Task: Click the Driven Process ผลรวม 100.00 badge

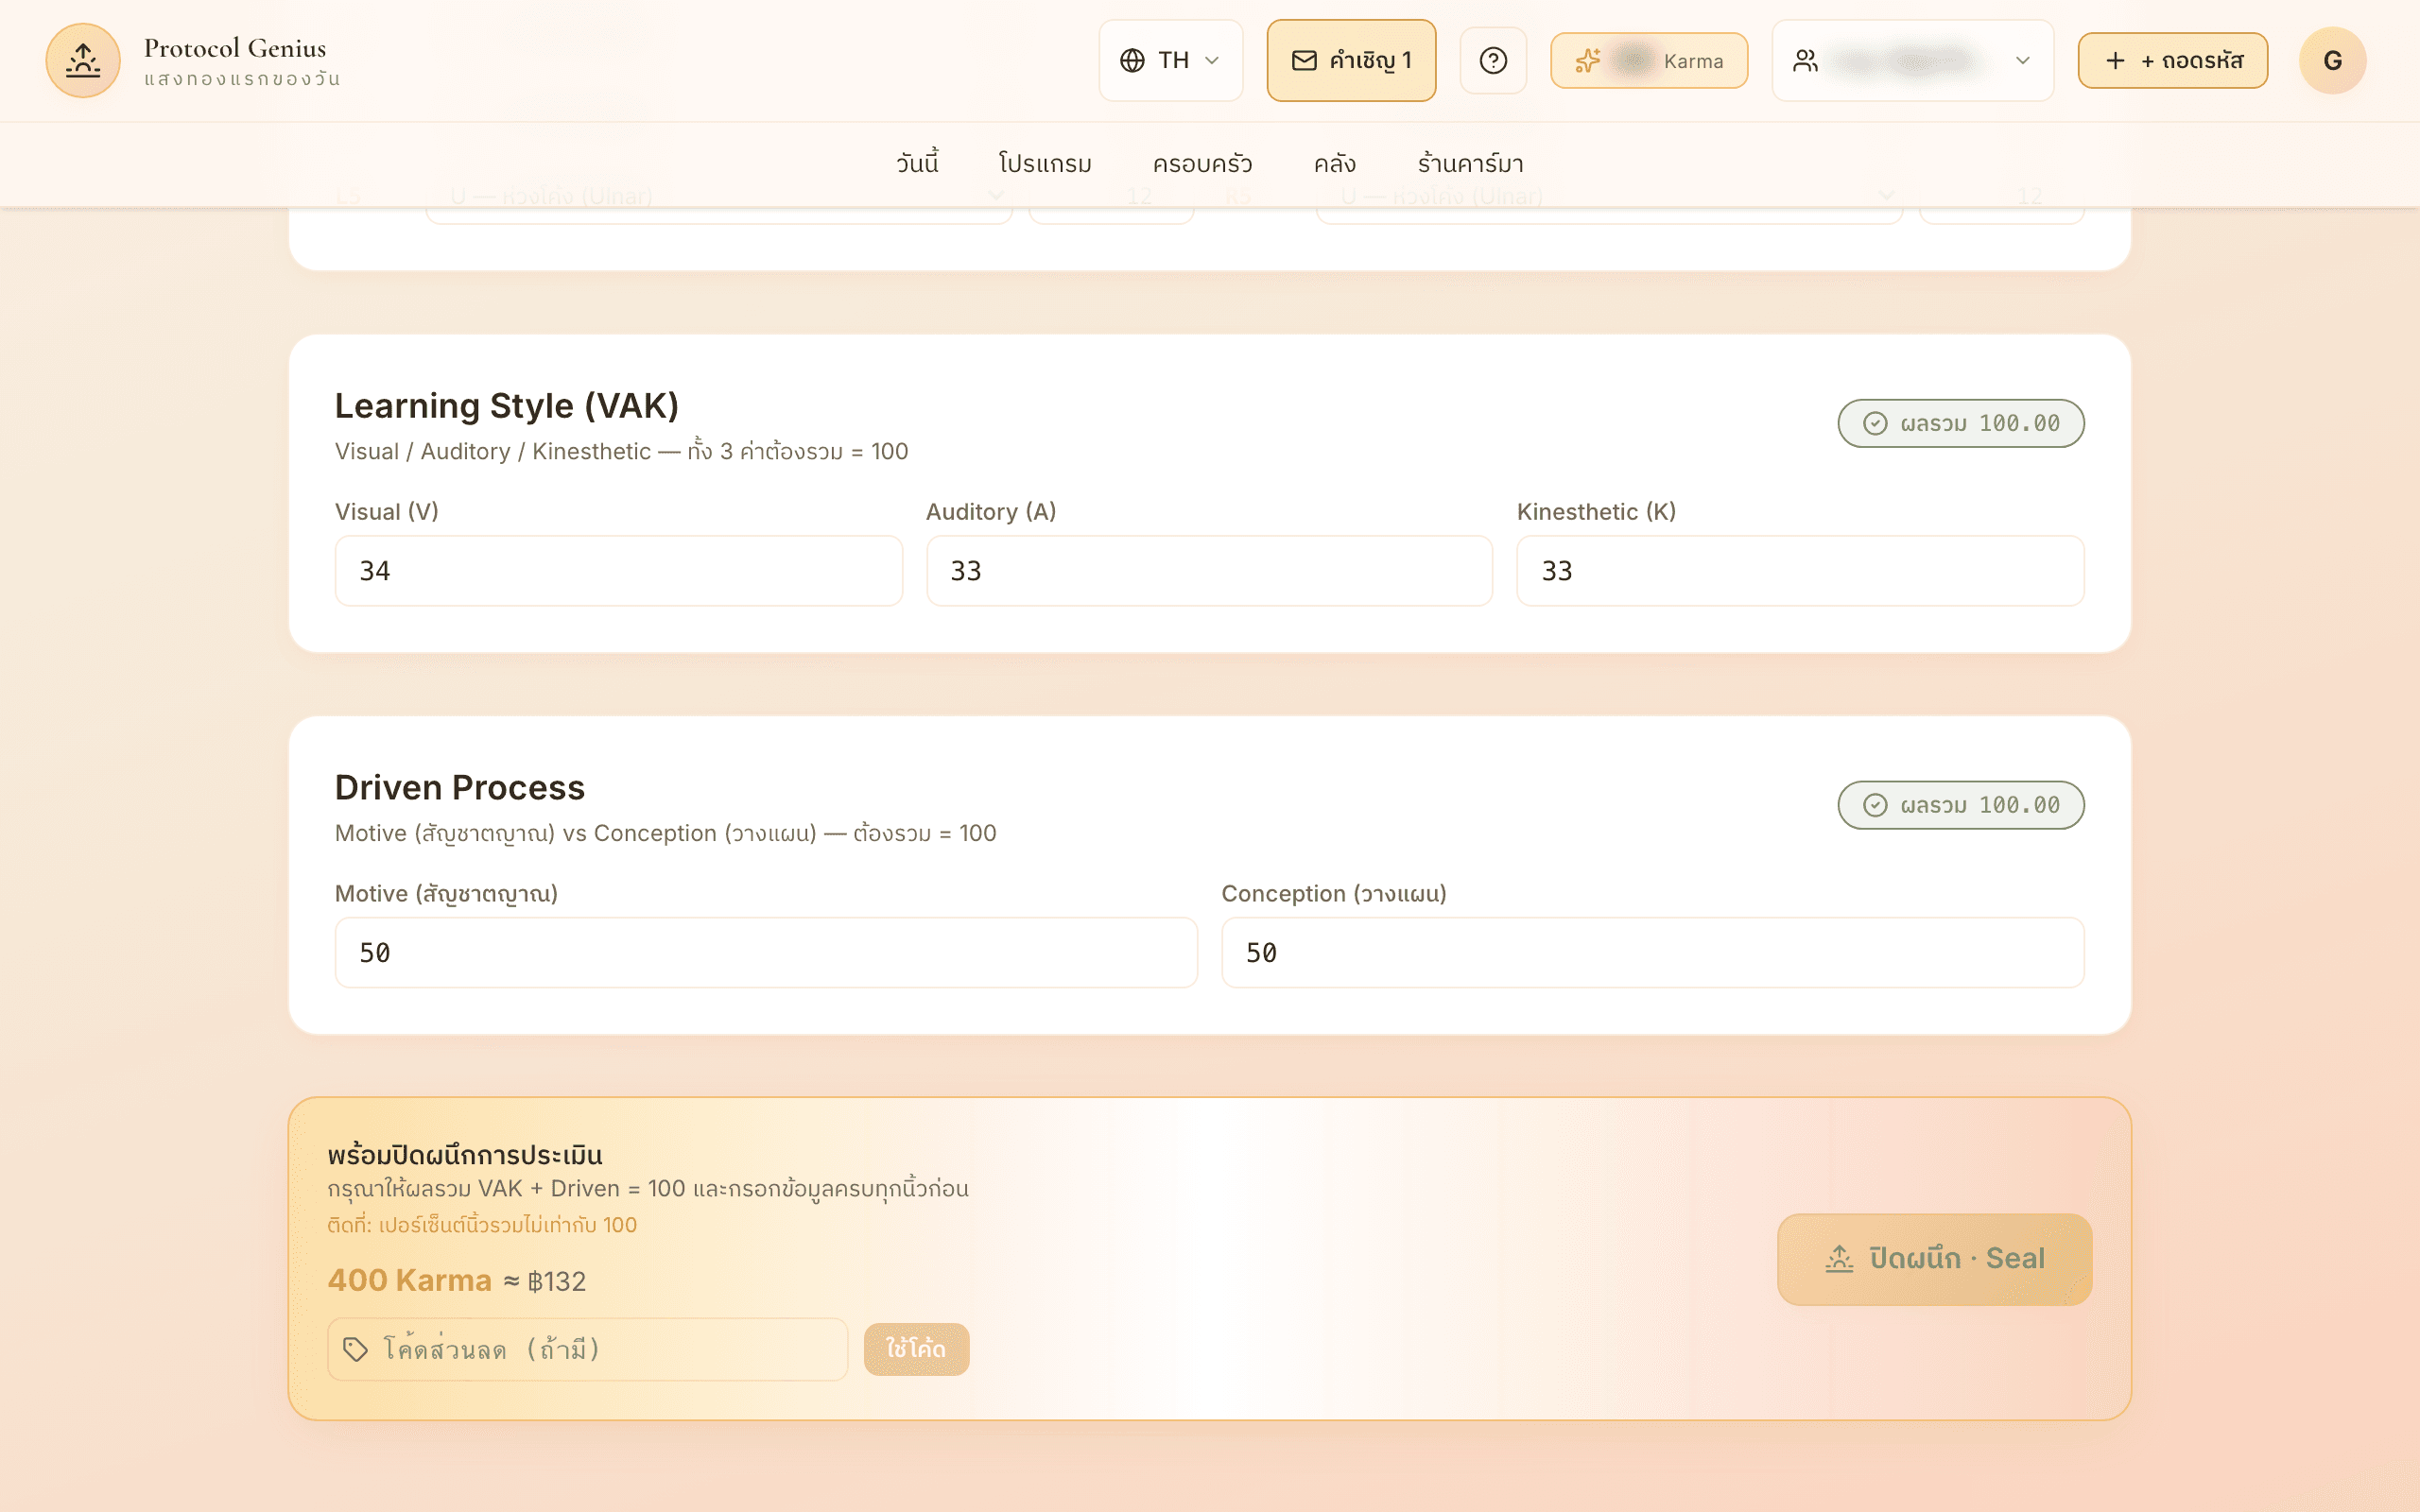Action: click(x=1961, y=805)
